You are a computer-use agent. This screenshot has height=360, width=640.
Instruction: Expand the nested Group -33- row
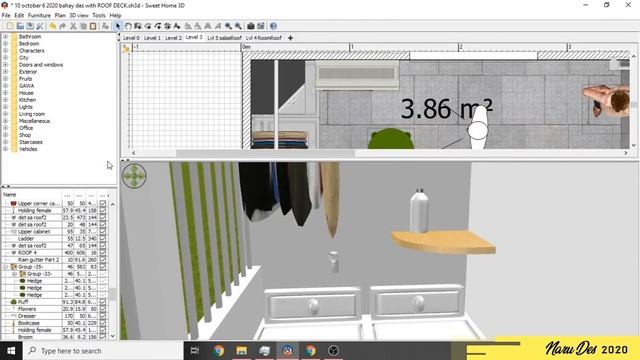point(15,273)
